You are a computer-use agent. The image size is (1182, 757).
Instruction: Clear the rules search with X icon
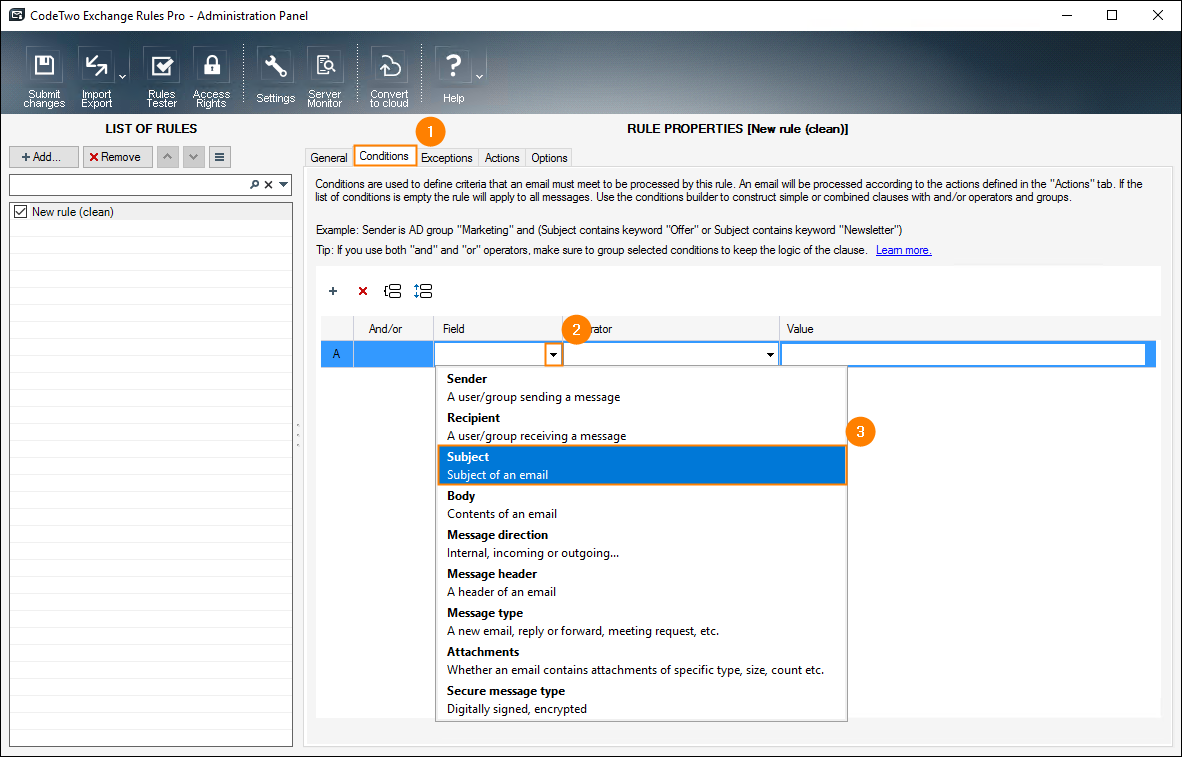pyautogui.click(x=268, y=185)
